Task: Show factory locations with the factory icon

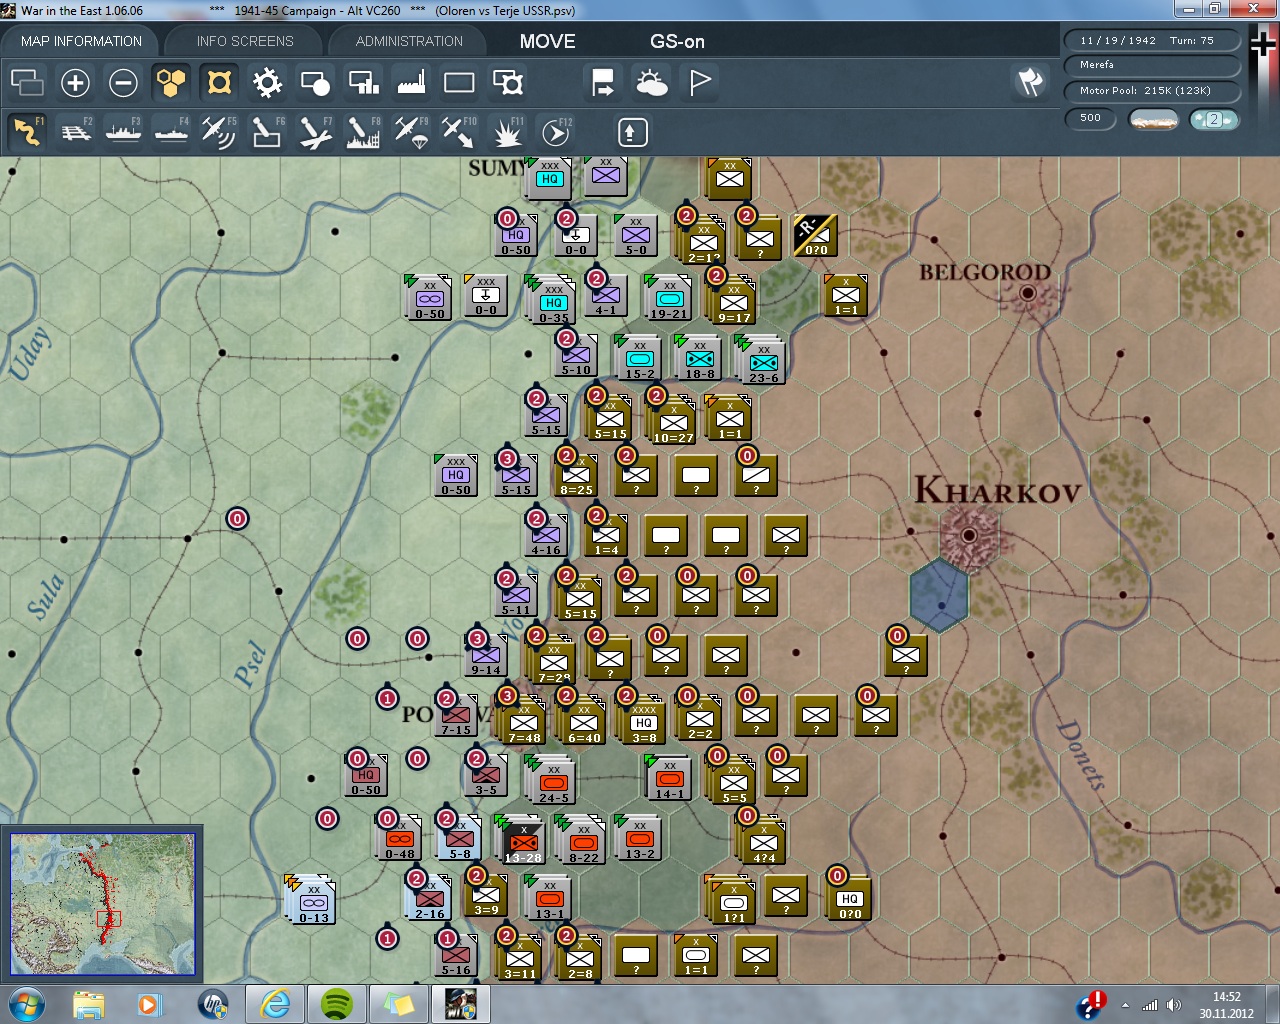Action: [411, 82]
